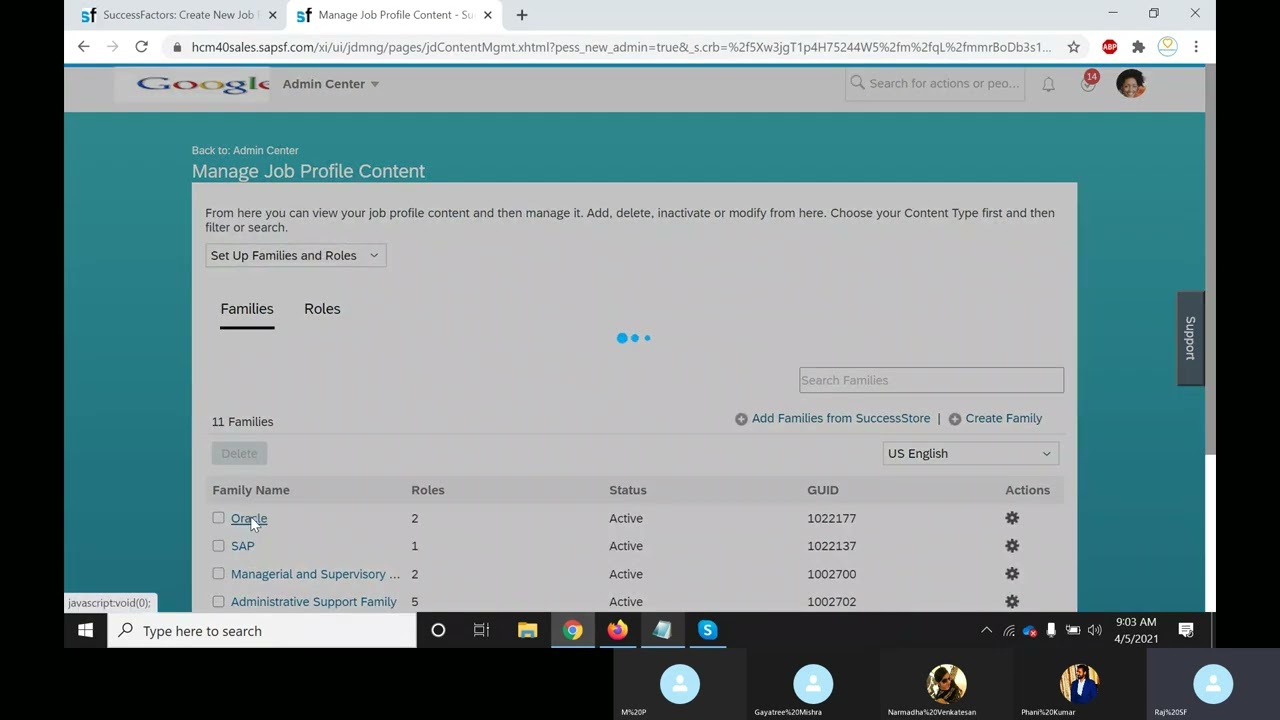Close the Manage Job Profile Content tab
This screenshot has height=720, width=1280.
point(488,15)
